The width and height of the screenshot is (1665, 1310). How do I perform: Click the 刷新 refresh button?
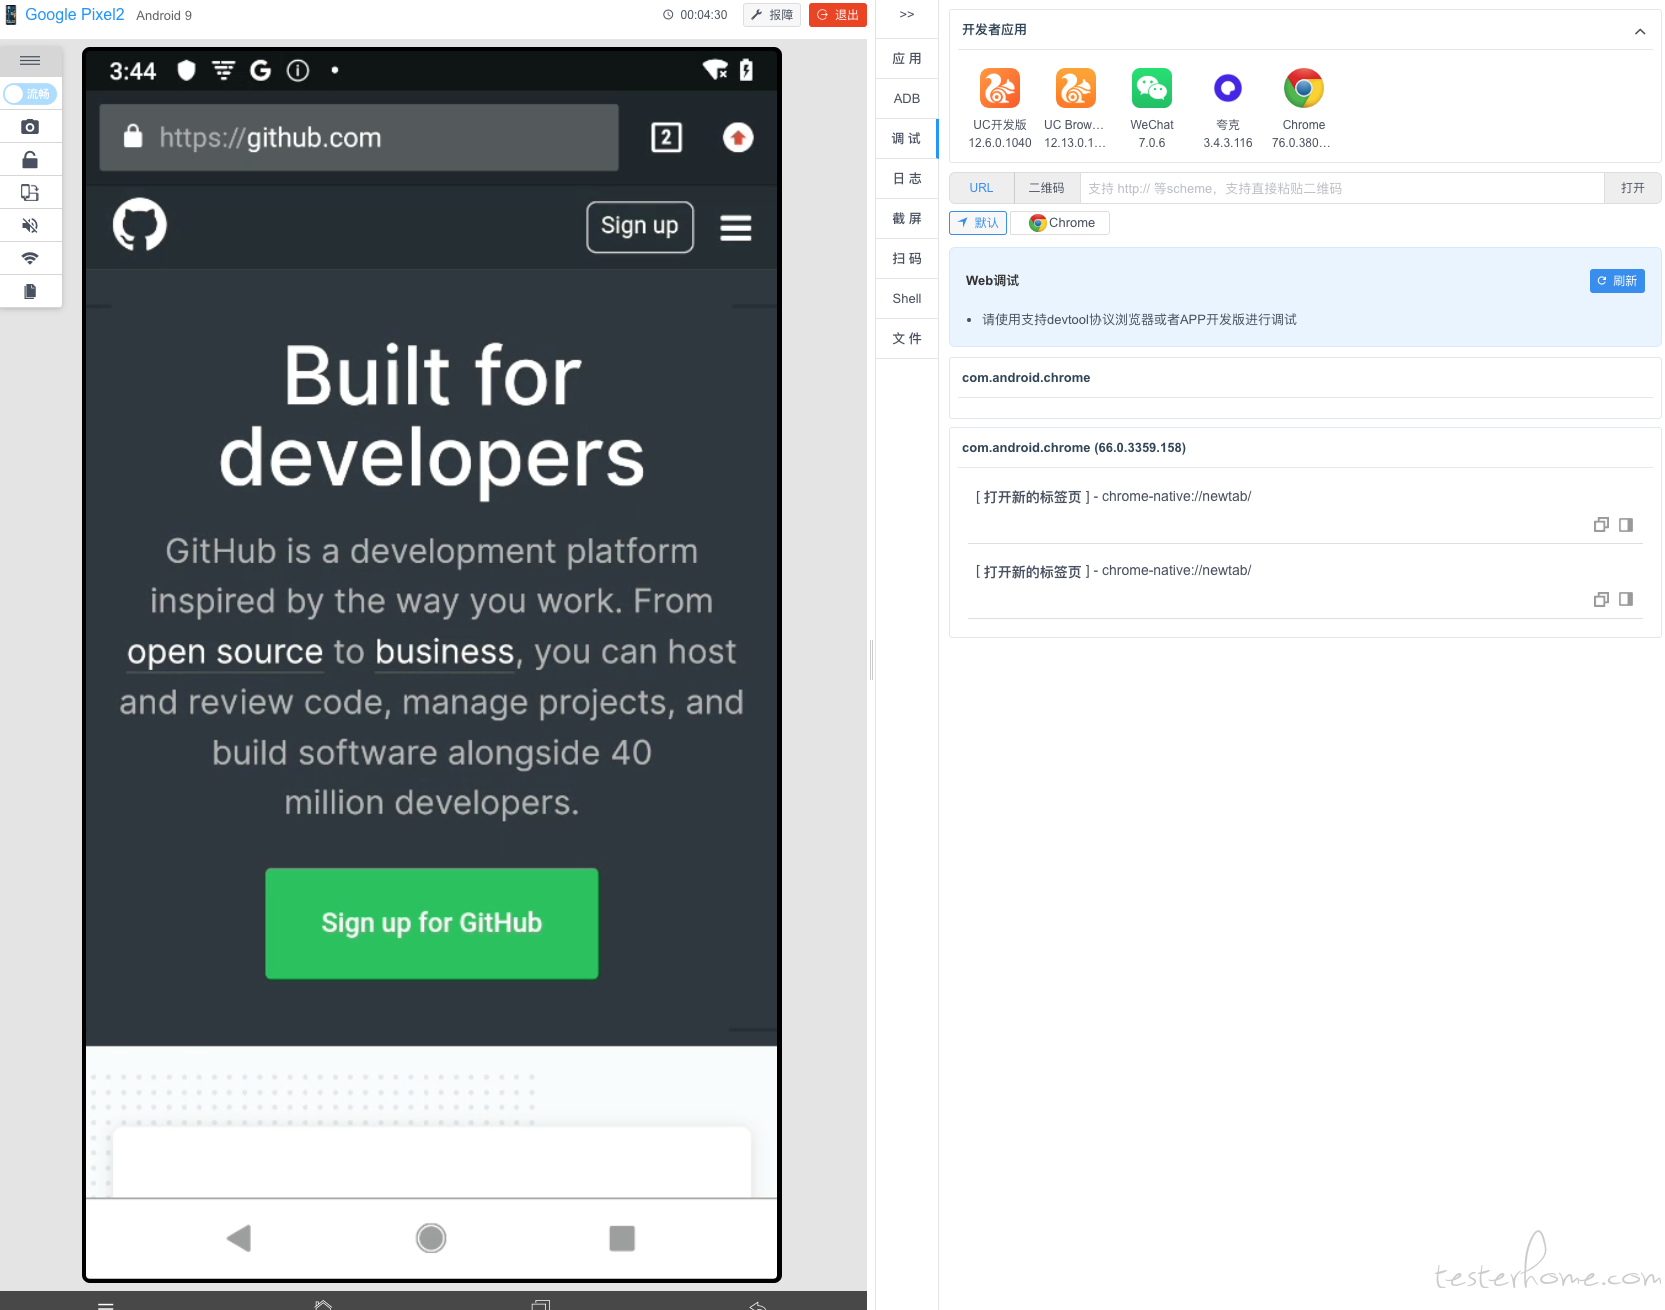pos(1617,281)
